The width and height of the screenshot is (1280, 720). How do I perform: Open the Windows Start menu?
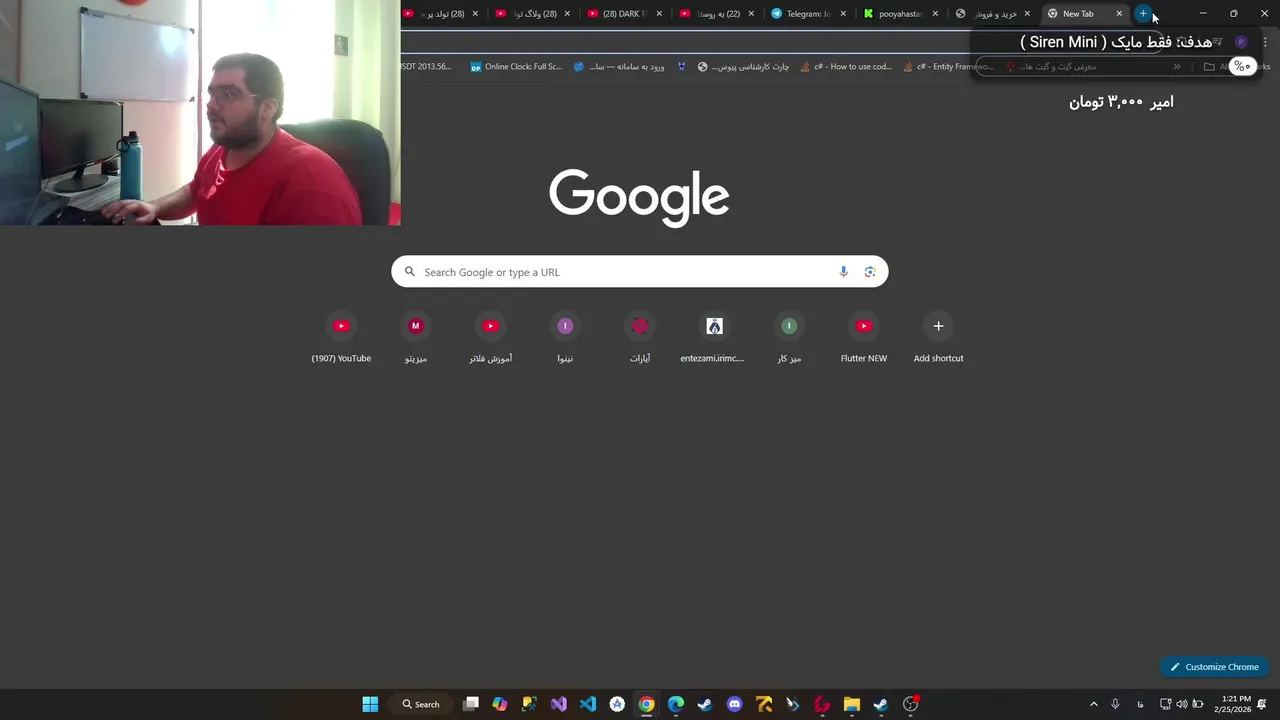(x=370, y=704)
